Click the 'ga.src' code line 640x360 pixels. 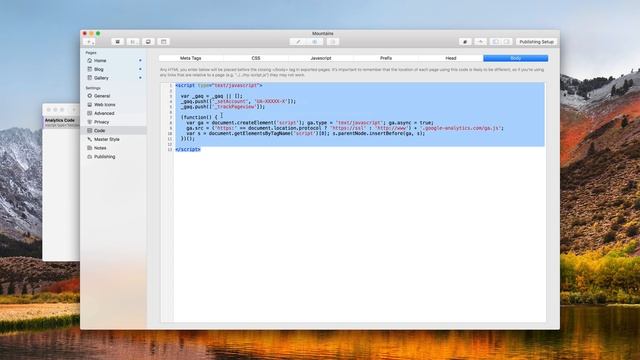[345, 128]
